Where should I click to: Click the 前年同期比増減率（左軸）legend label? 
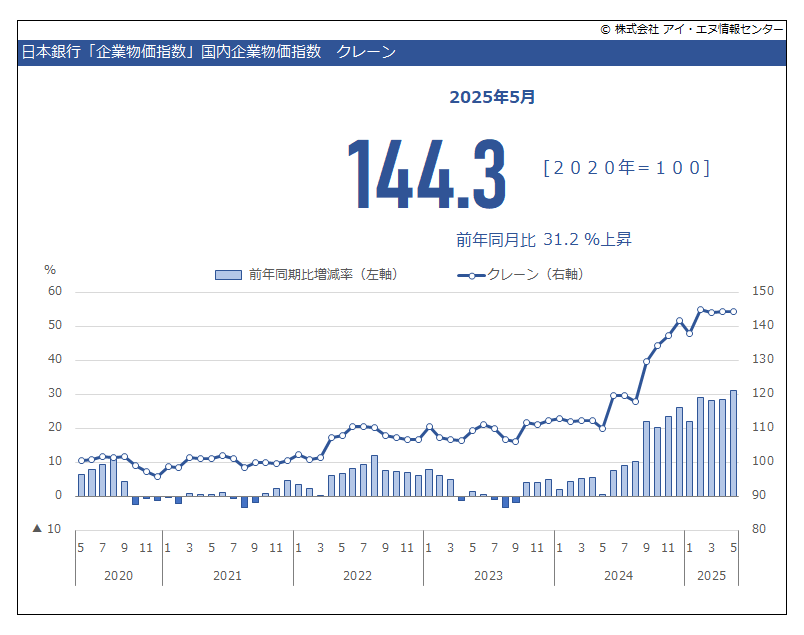point(323,274)
